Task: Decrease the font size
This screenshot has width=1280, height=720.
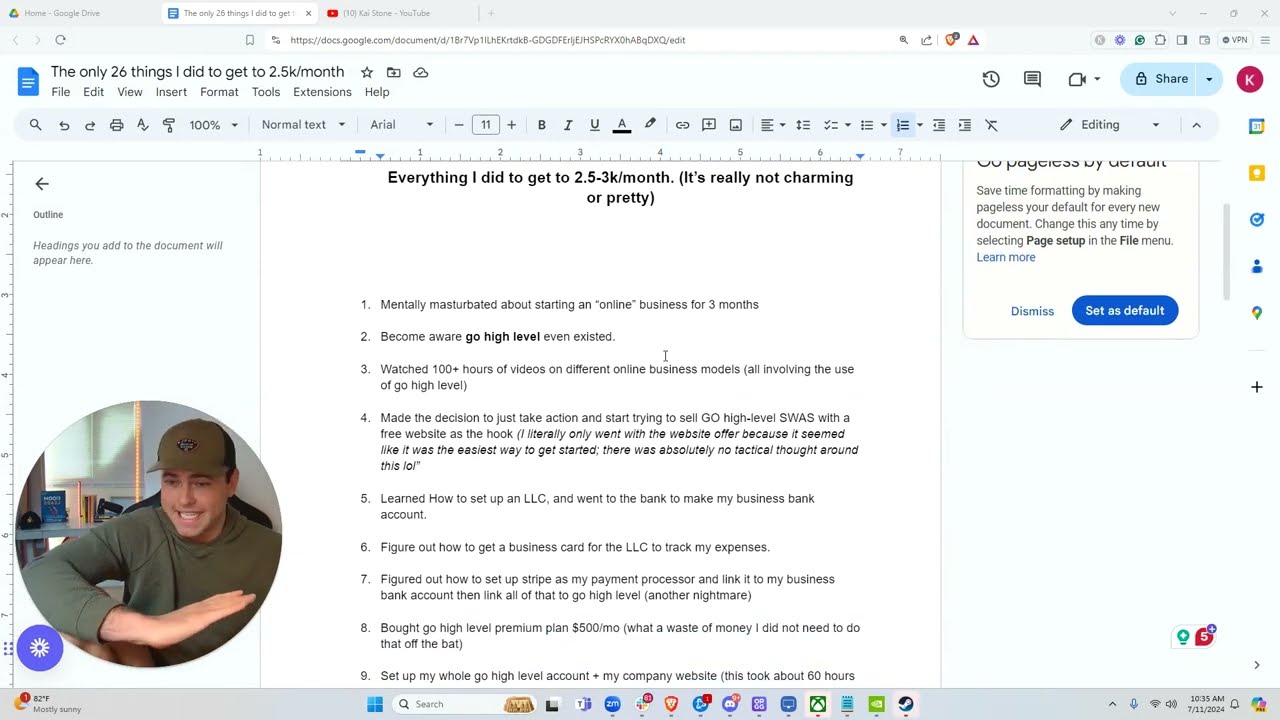Action: [x=459, y=125]
